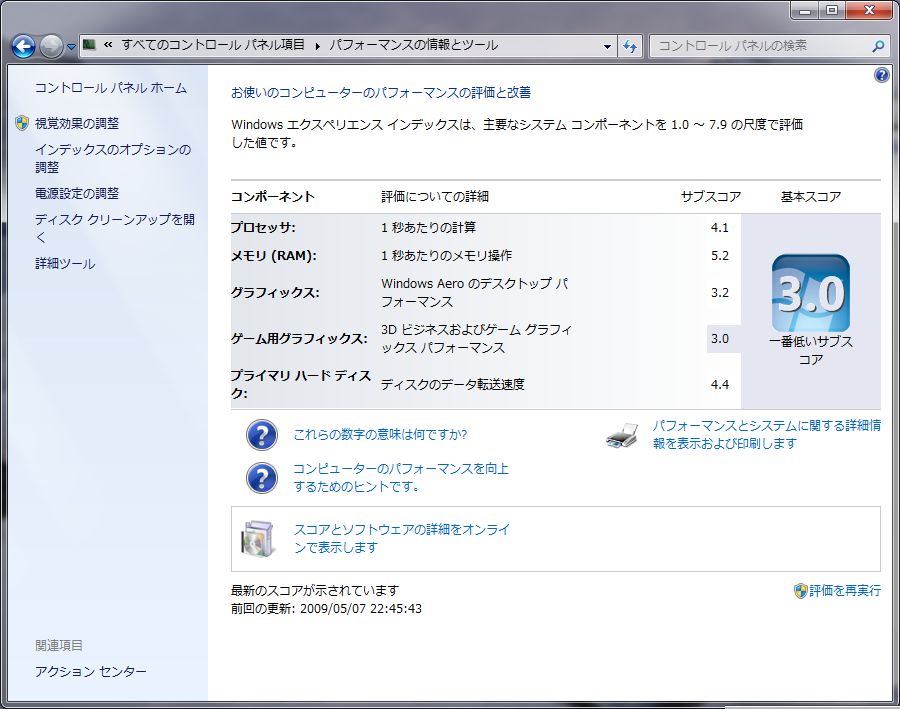Viewport: 900px width, 709px height.
Task: Open 視覚効果の調整 link
Action: click(x=77, y=123)
